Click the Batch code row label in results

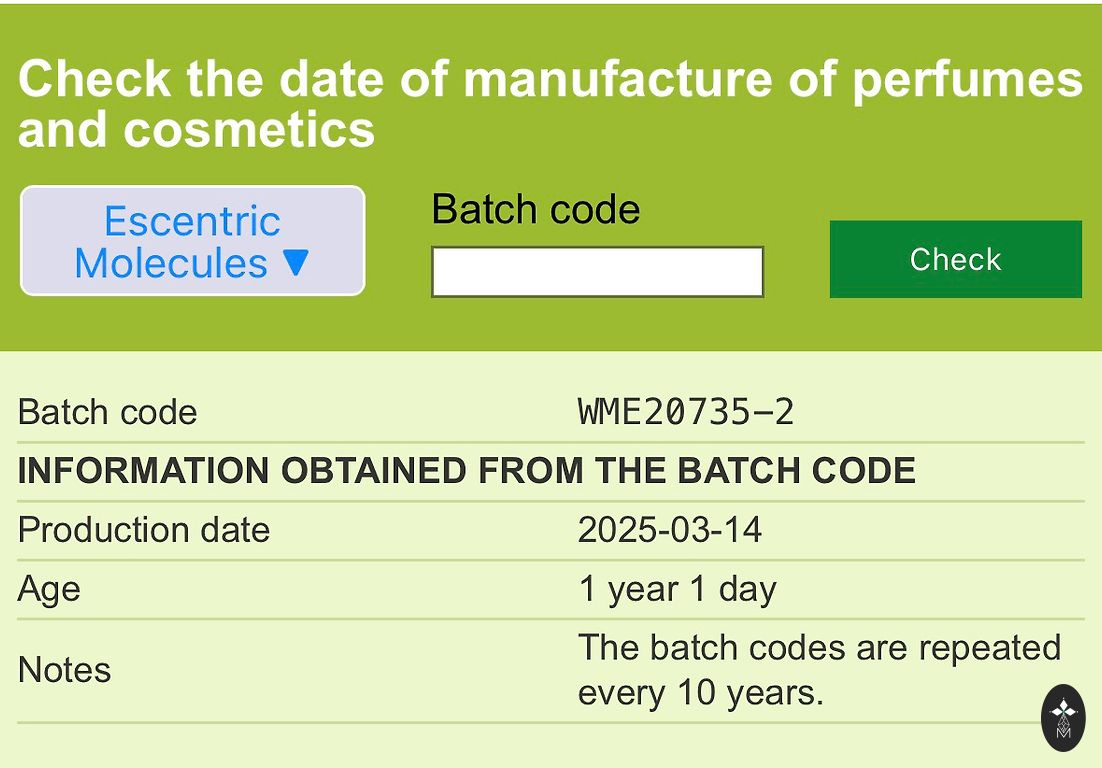point(108,412)
